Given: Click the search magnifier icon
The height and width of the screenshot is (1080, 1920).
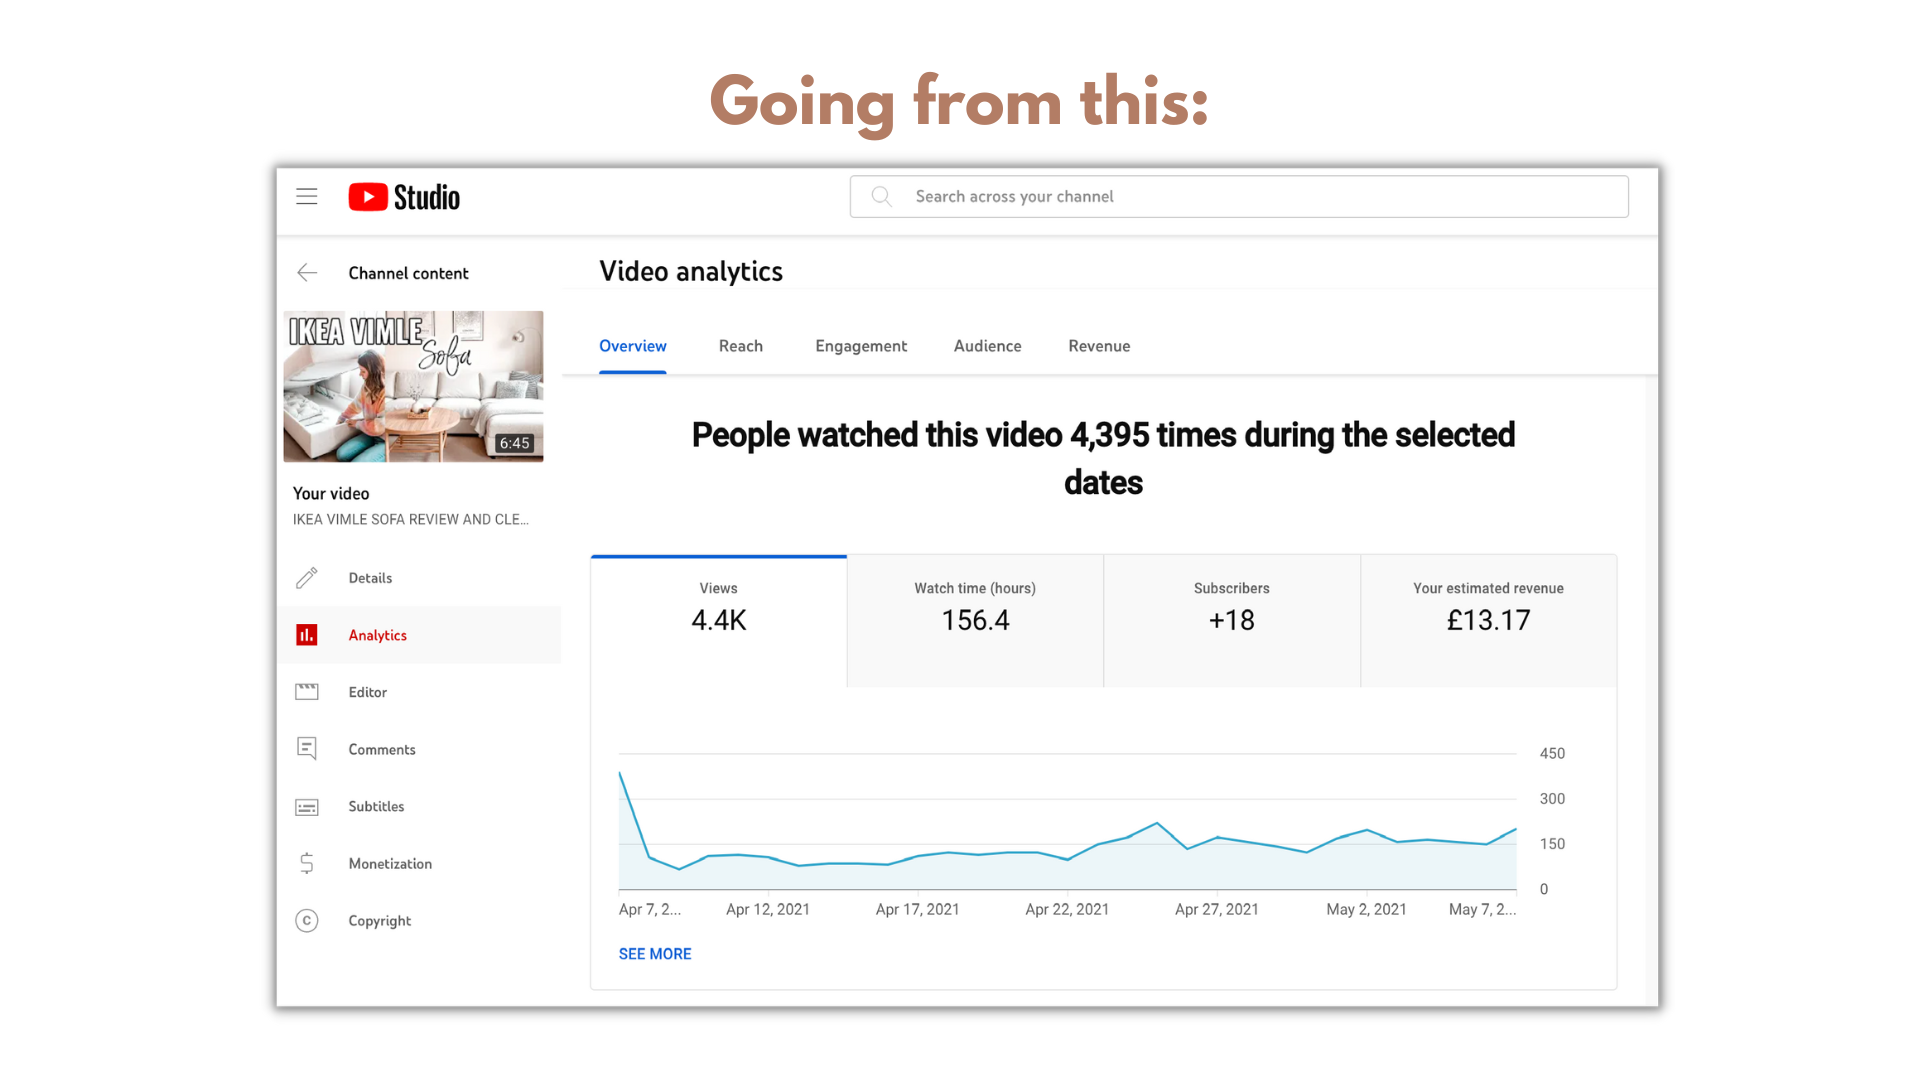Looking at the screenshot, I should coord(881,197).
